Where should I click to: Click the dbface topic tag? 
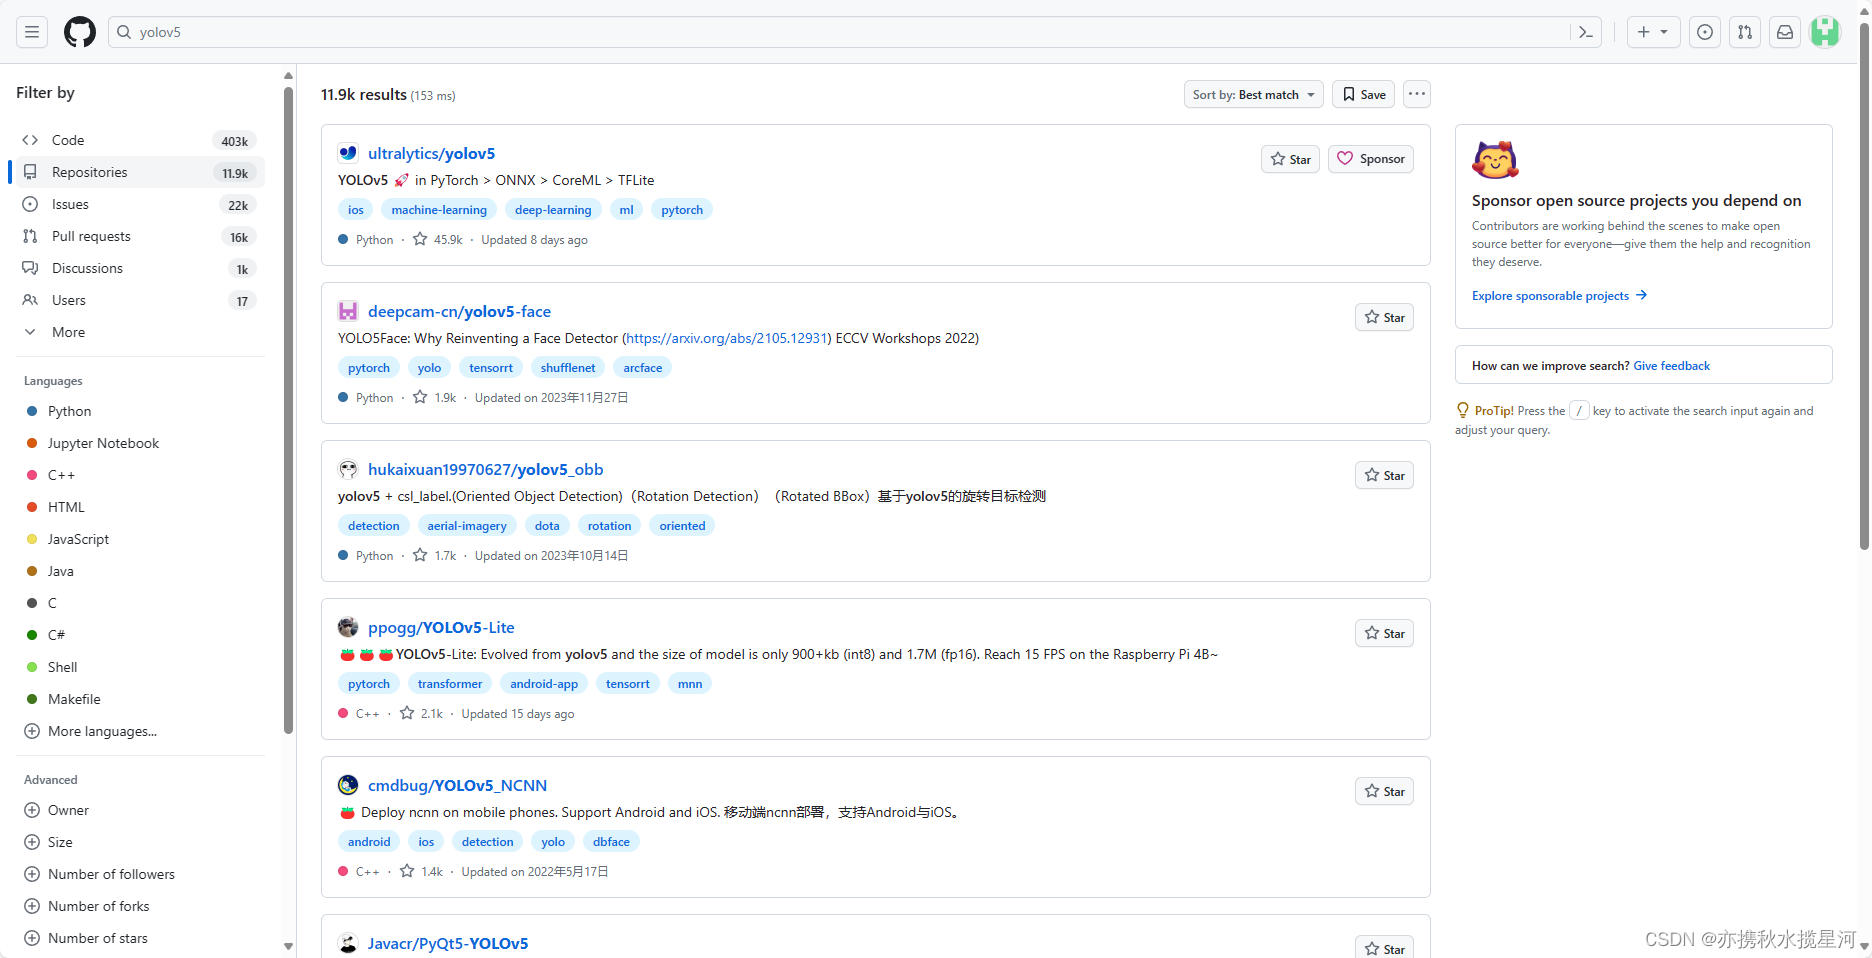pyautogui.click(x=611, y=841)
